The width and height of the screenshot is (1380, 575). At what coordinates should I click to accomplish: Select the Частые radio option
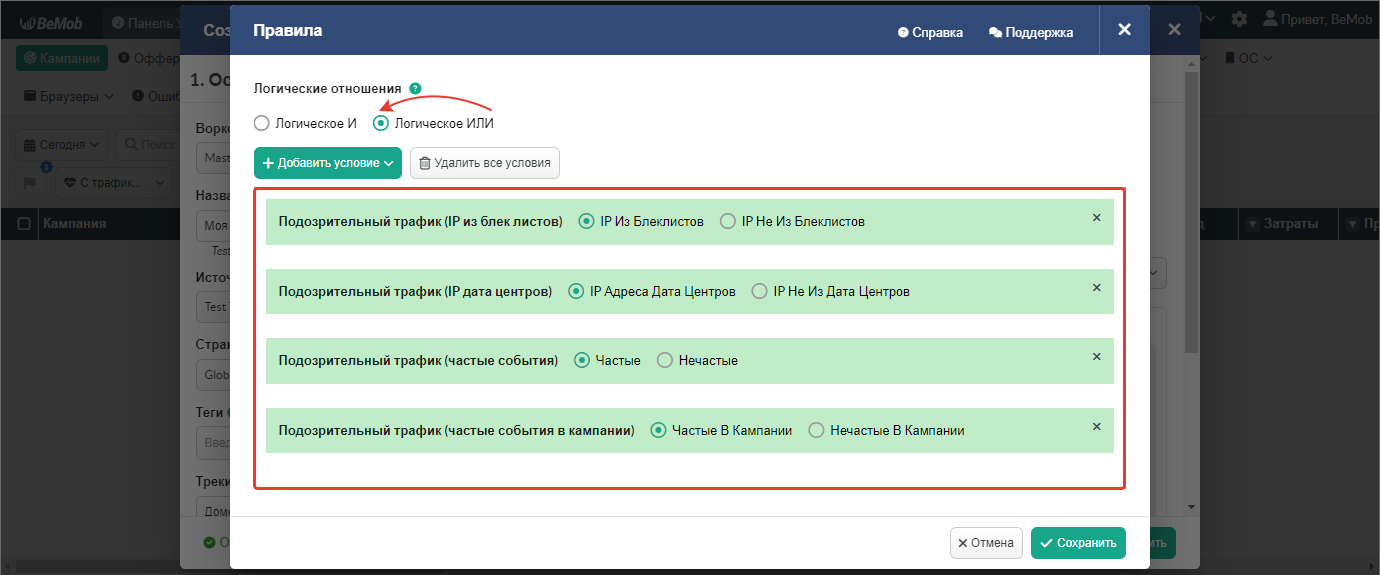point(582,360)
